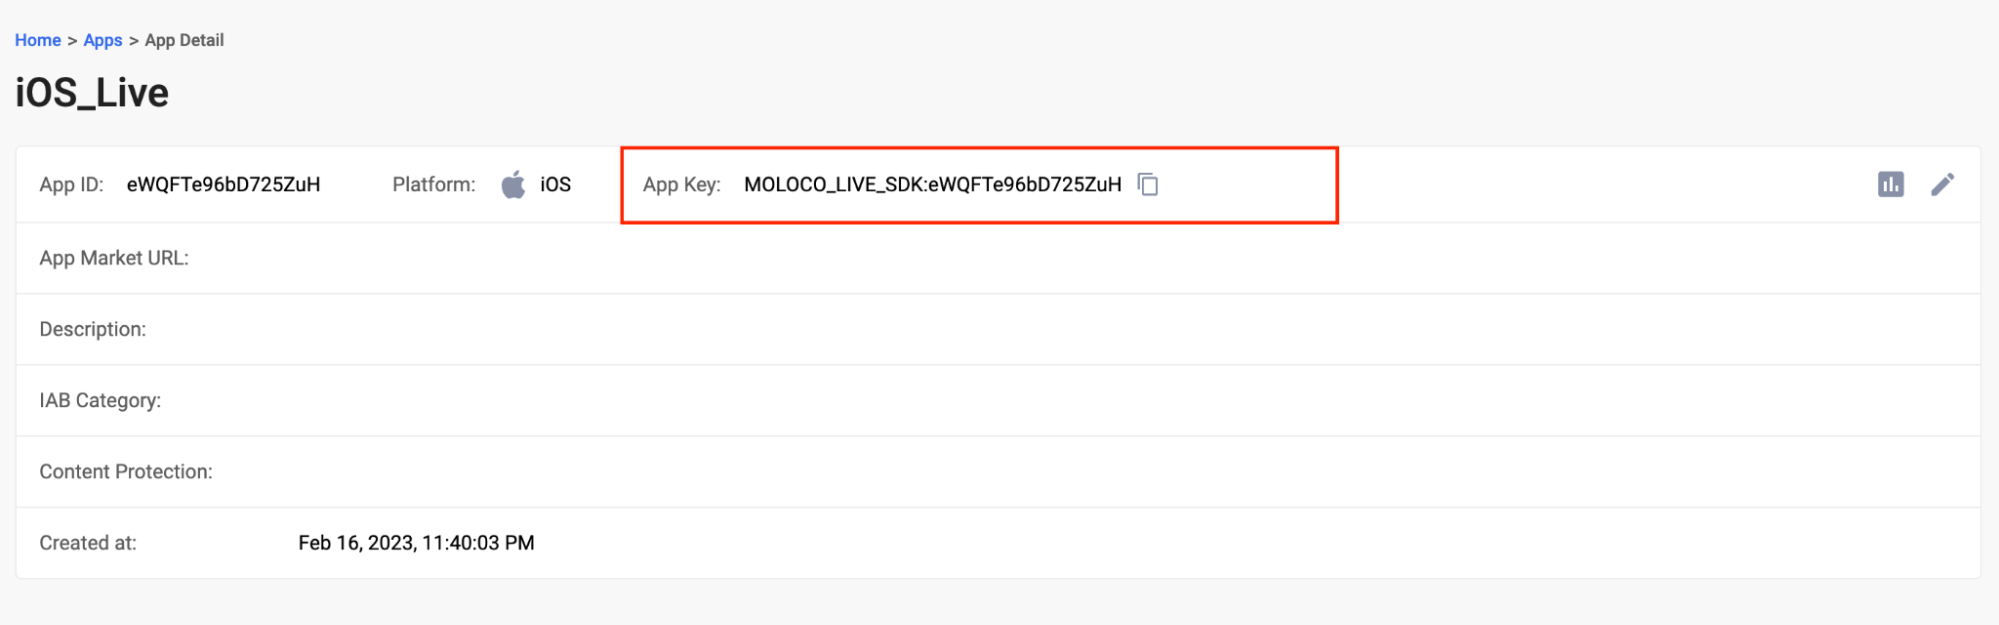
Task: Click the Created at label
Action: coord(88,543)
